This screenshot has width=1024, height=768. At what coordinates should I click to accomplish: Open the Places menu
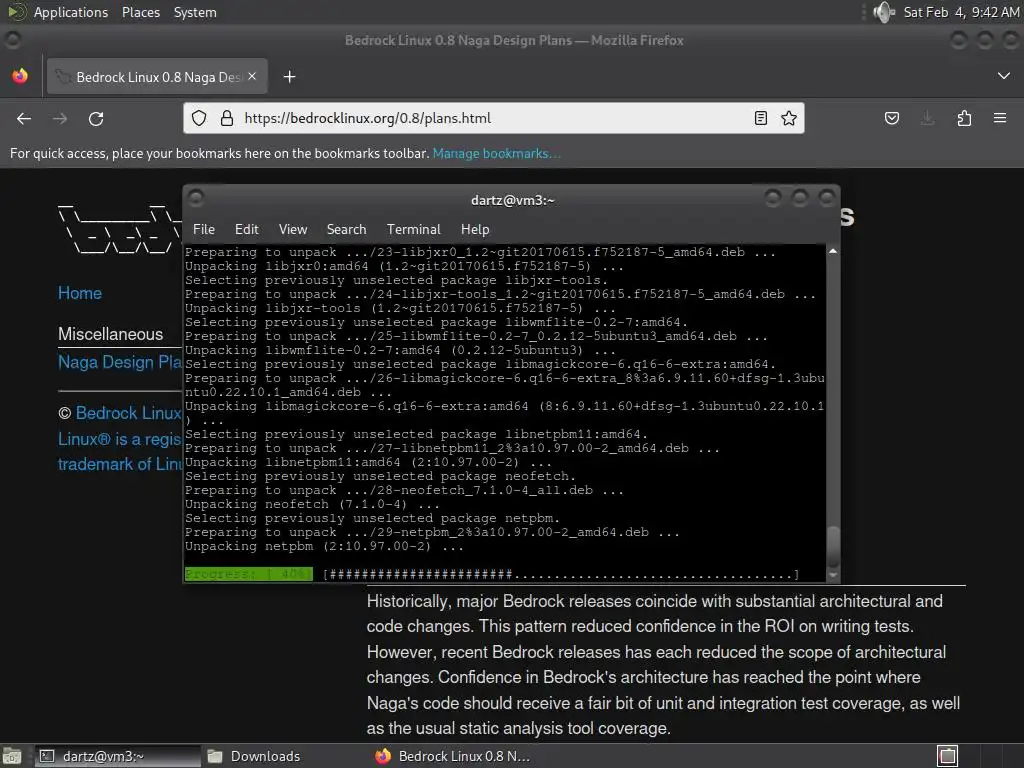click(x=140, y=12)
